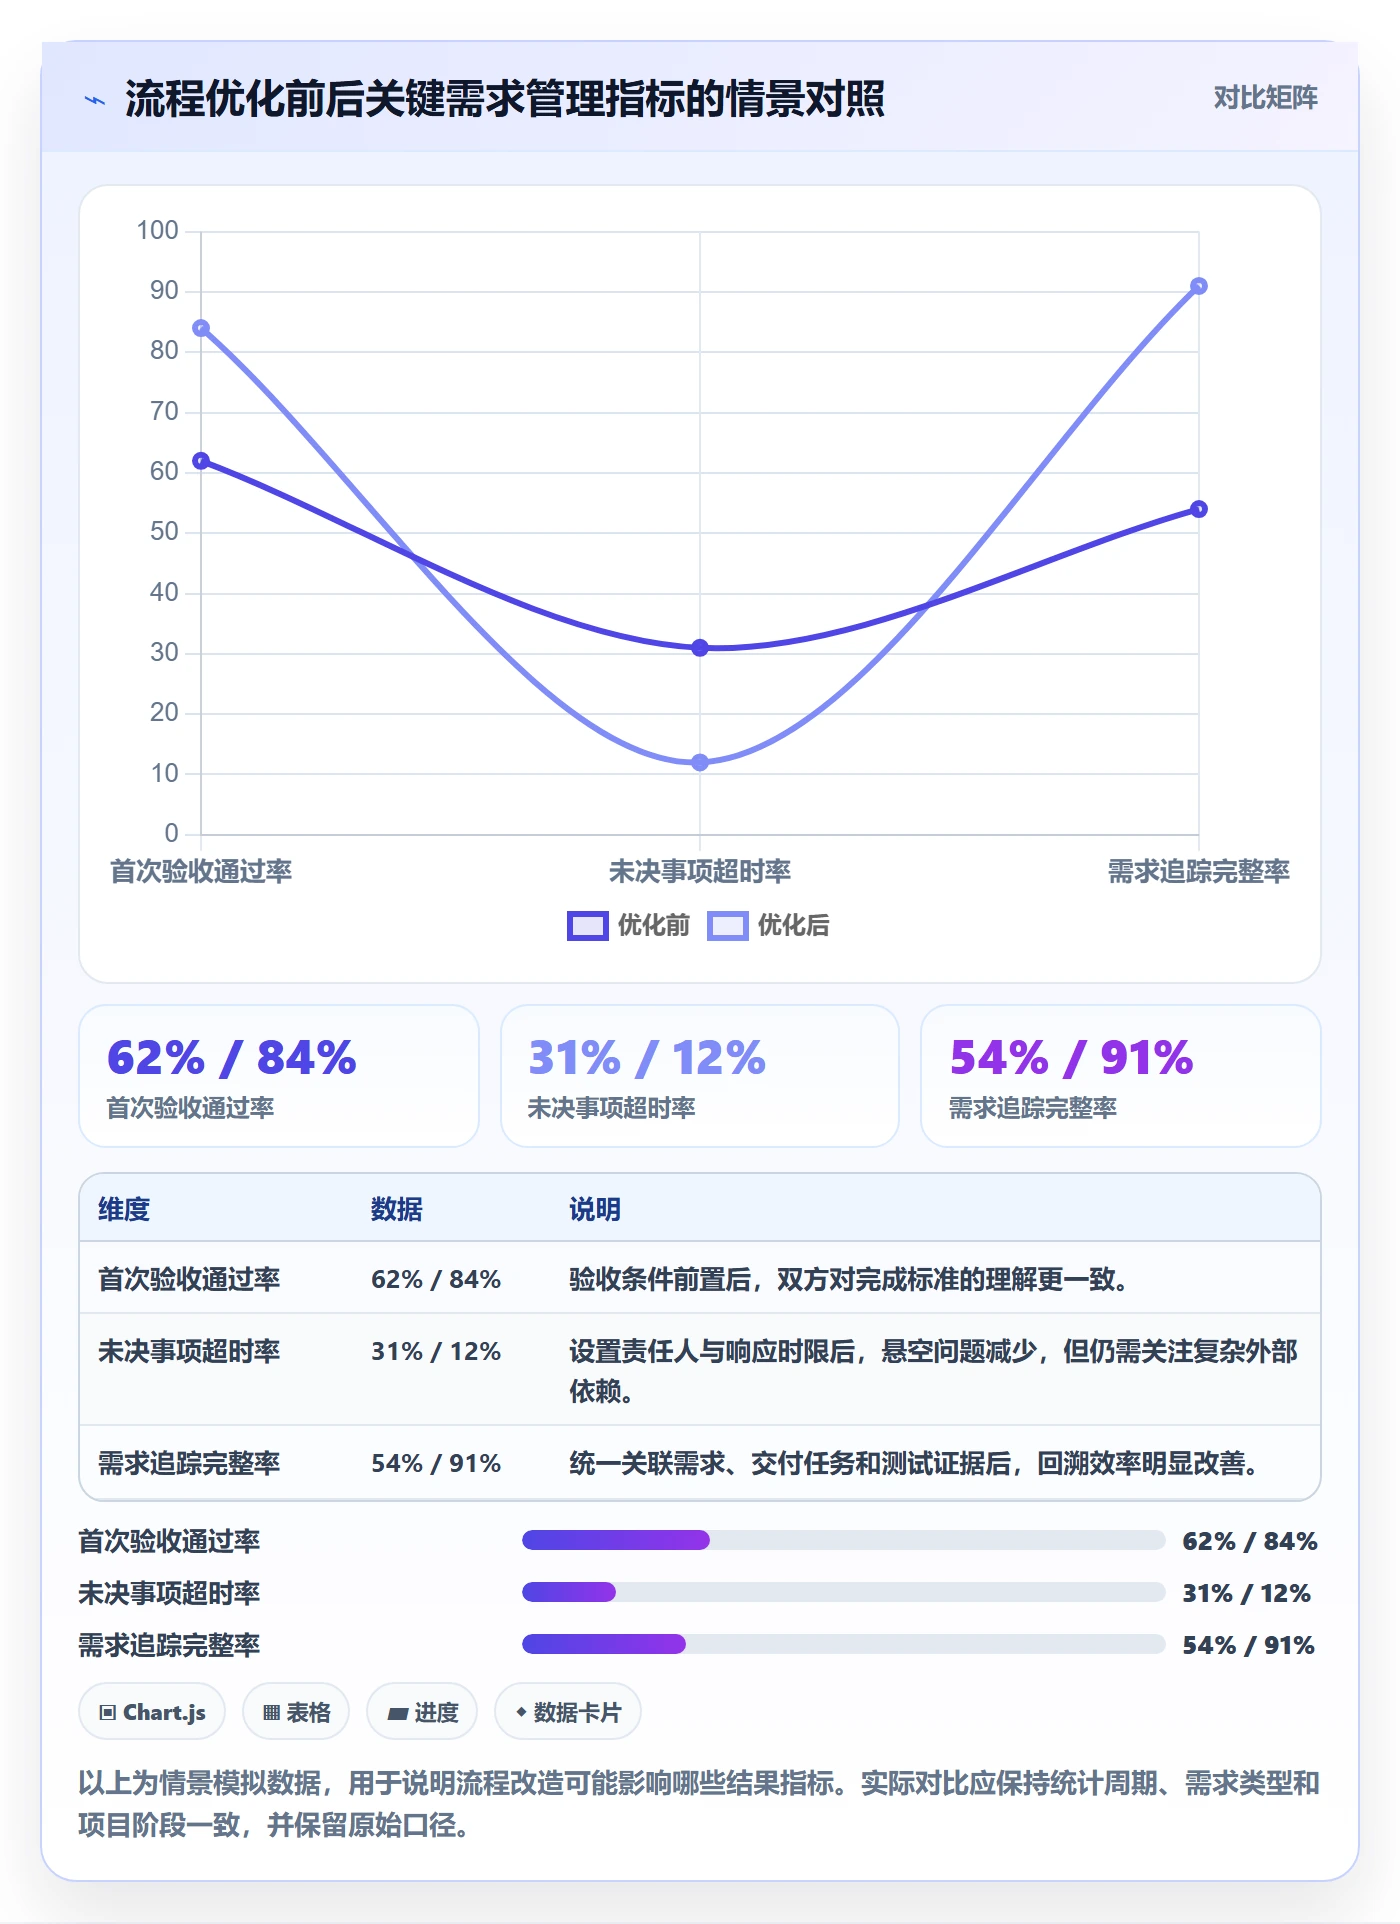Click the 说明 column header

[x=595, y=1209]
